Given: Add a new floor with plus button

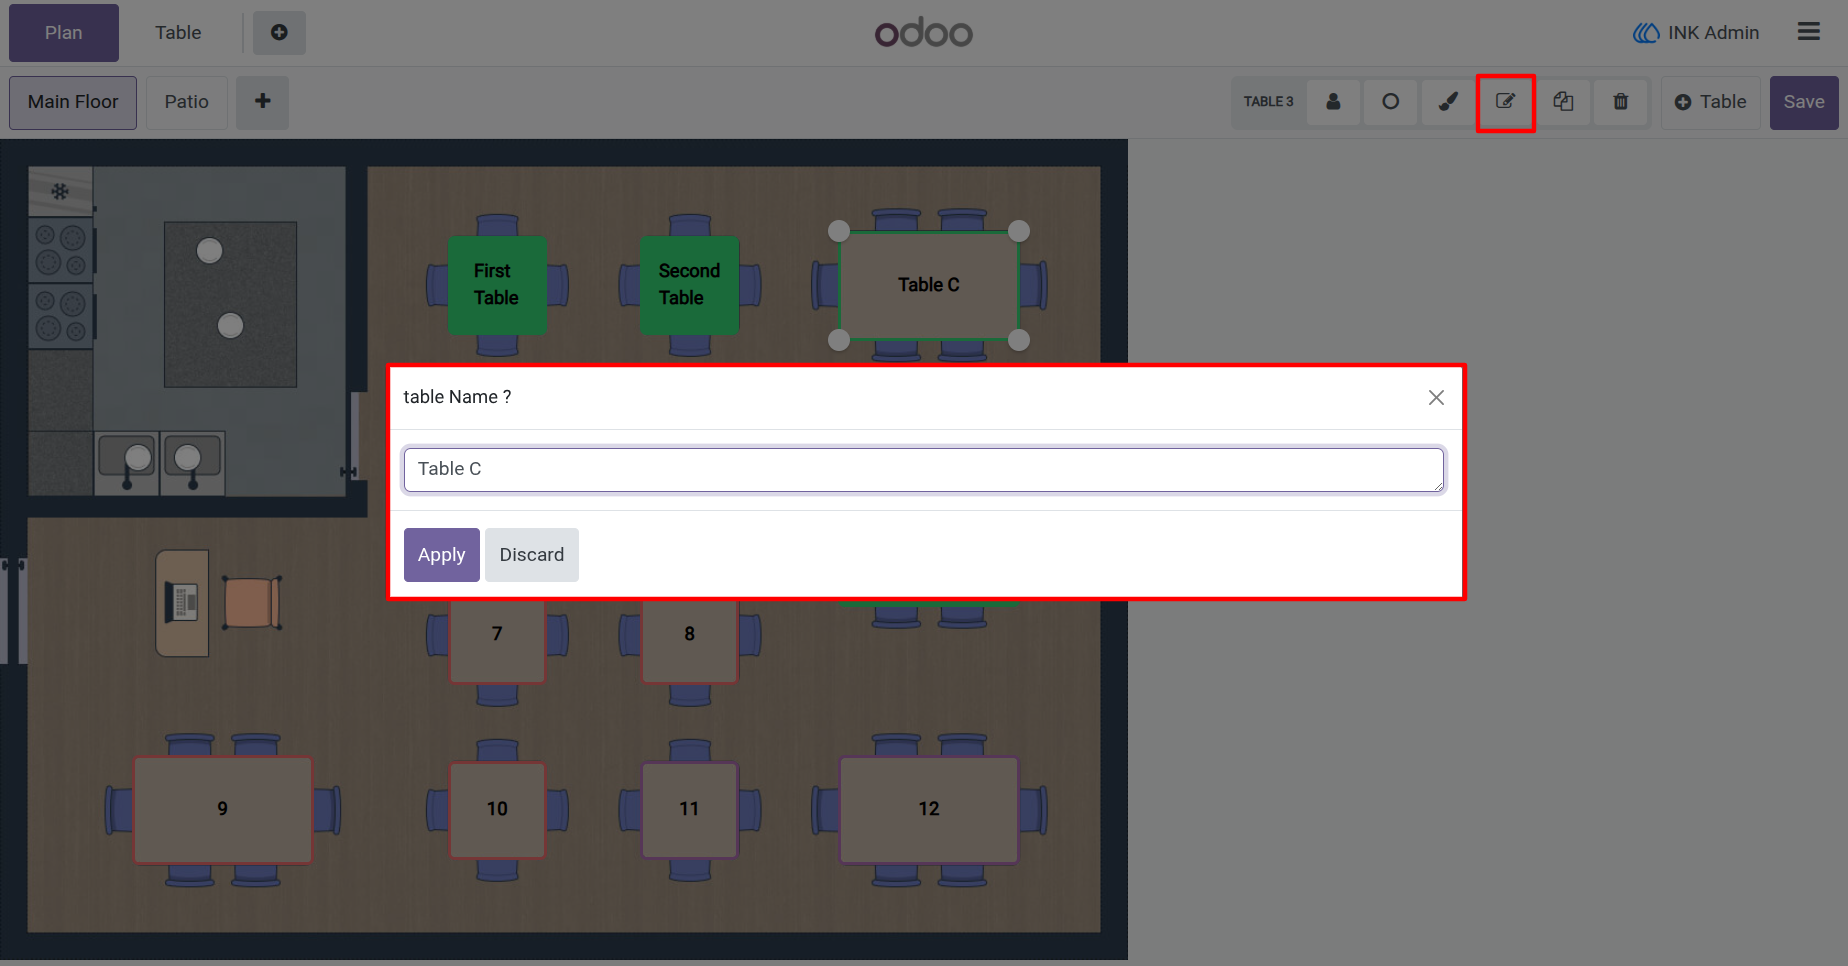Looking at the screenshot, I should [x=262, y=102].
